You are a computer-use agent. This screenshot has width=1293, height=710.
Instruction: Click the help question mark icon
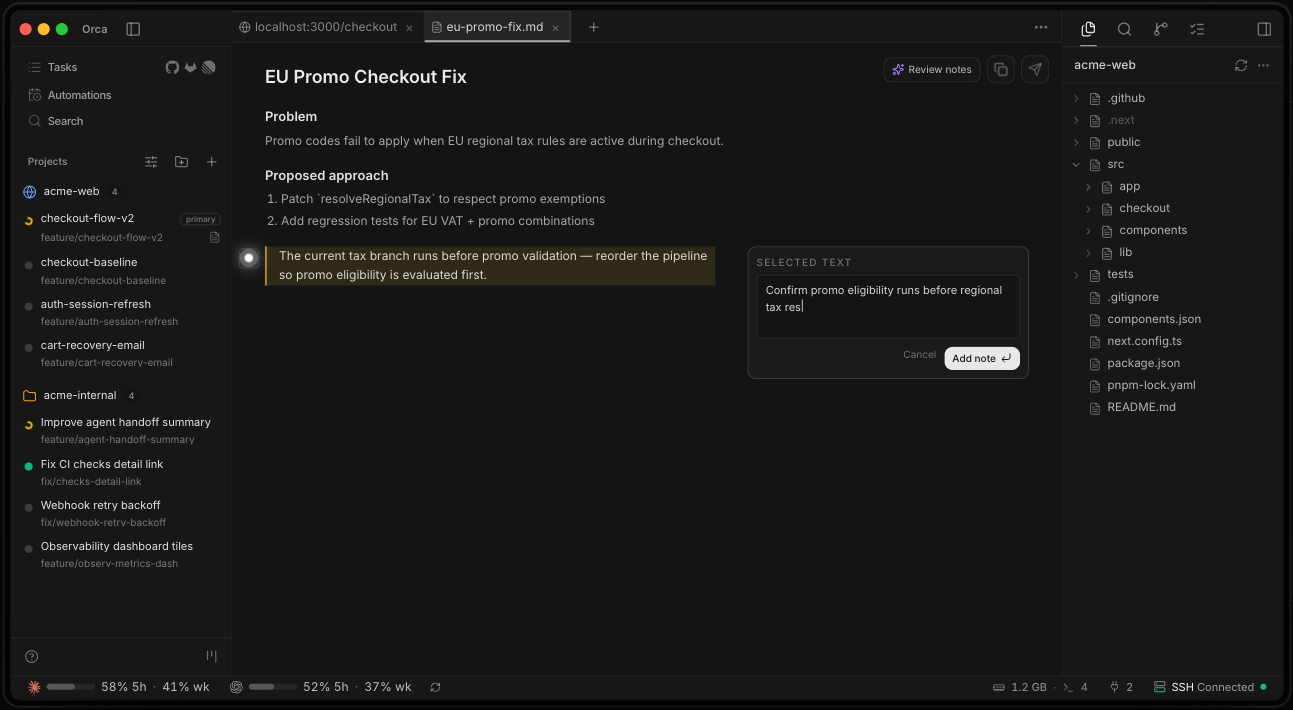[x=31, y=657]
